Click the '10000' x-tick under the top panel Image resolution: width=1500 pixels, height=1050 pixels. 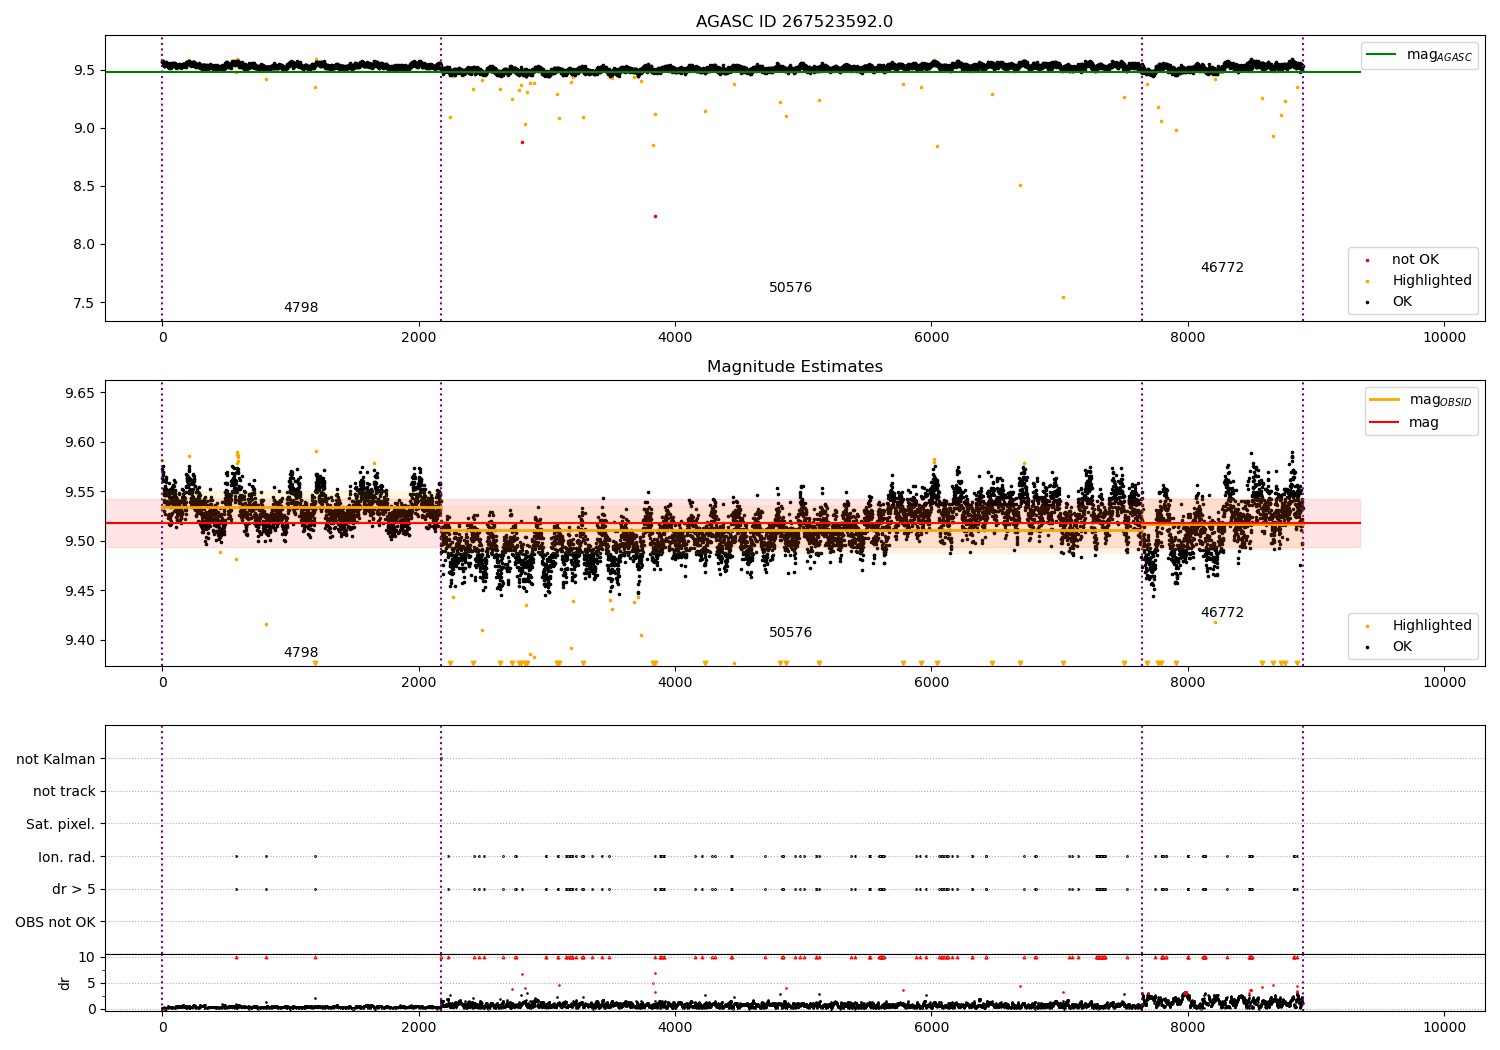1444,338
